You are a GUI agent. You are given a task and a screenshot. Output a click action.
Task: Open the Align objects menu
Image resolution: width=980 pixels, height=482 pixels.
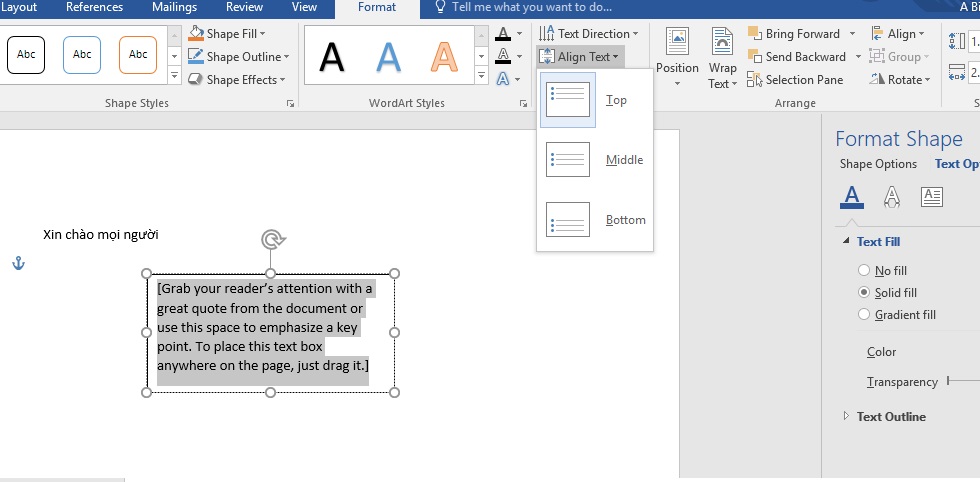pos(897,34)
